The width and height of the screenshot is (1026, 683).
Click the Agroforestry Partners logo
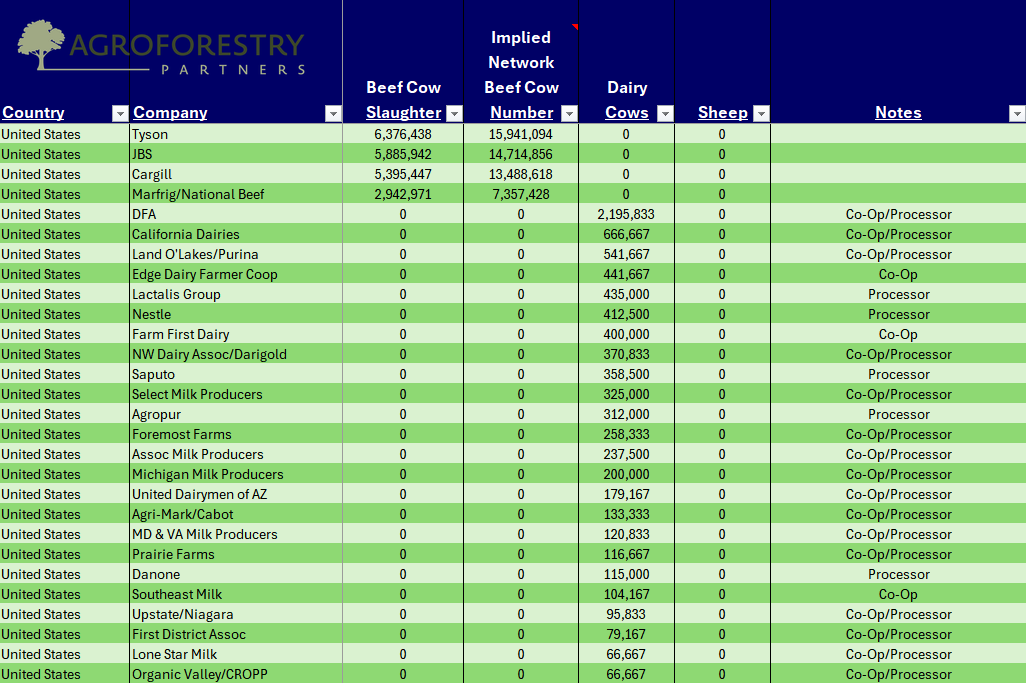[x=161, y=47]
